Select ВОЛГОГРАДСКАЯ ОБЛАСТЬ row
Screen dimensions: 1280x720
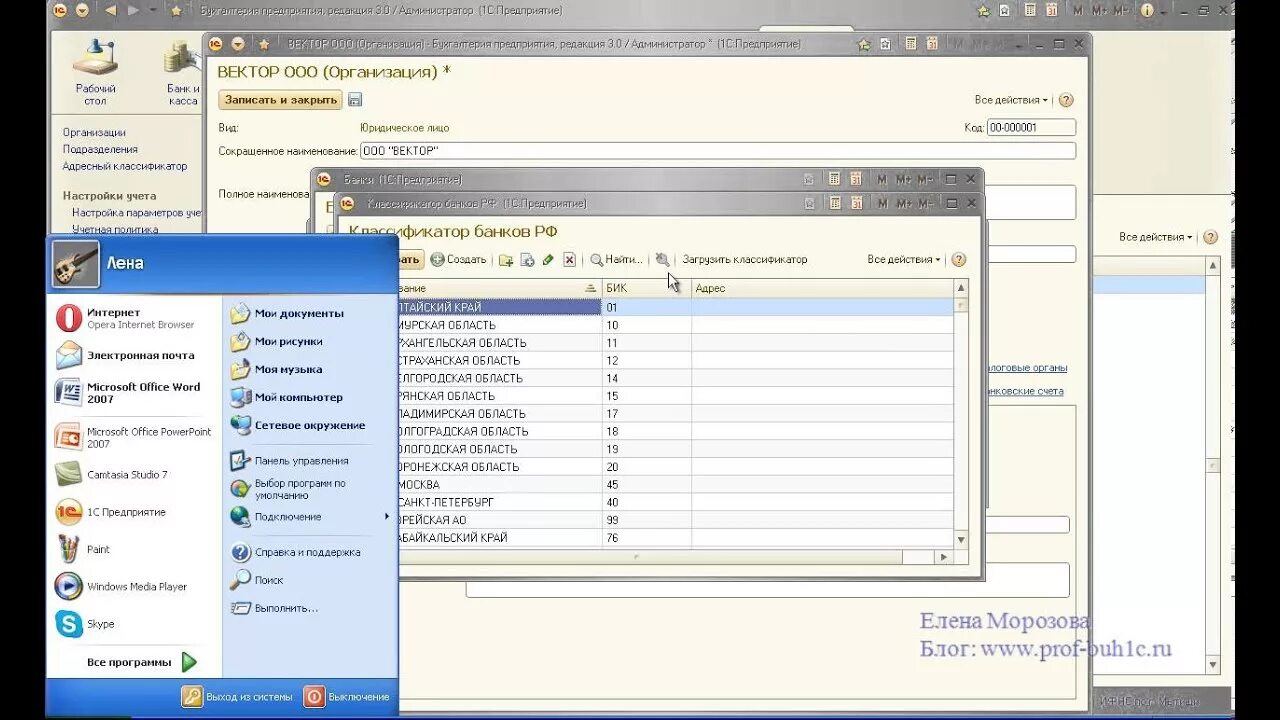[x=675, y=431]
